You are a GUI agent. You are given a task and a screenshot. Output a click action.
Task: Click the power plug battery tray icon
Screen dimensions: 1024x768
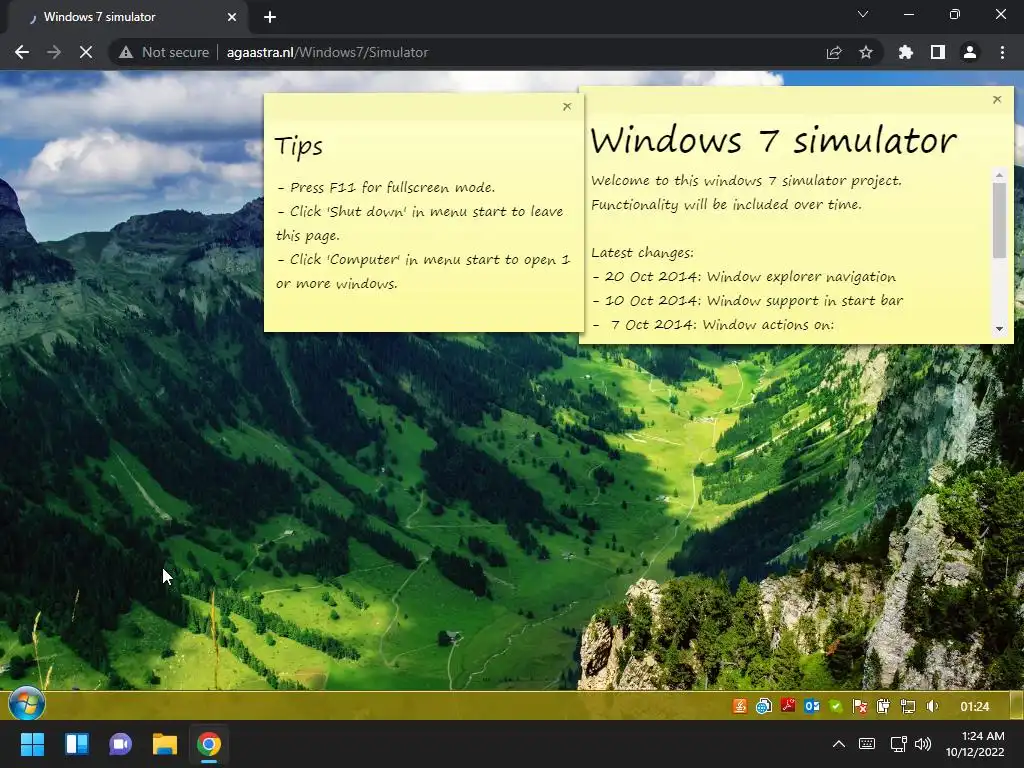[x=884, y=706]
